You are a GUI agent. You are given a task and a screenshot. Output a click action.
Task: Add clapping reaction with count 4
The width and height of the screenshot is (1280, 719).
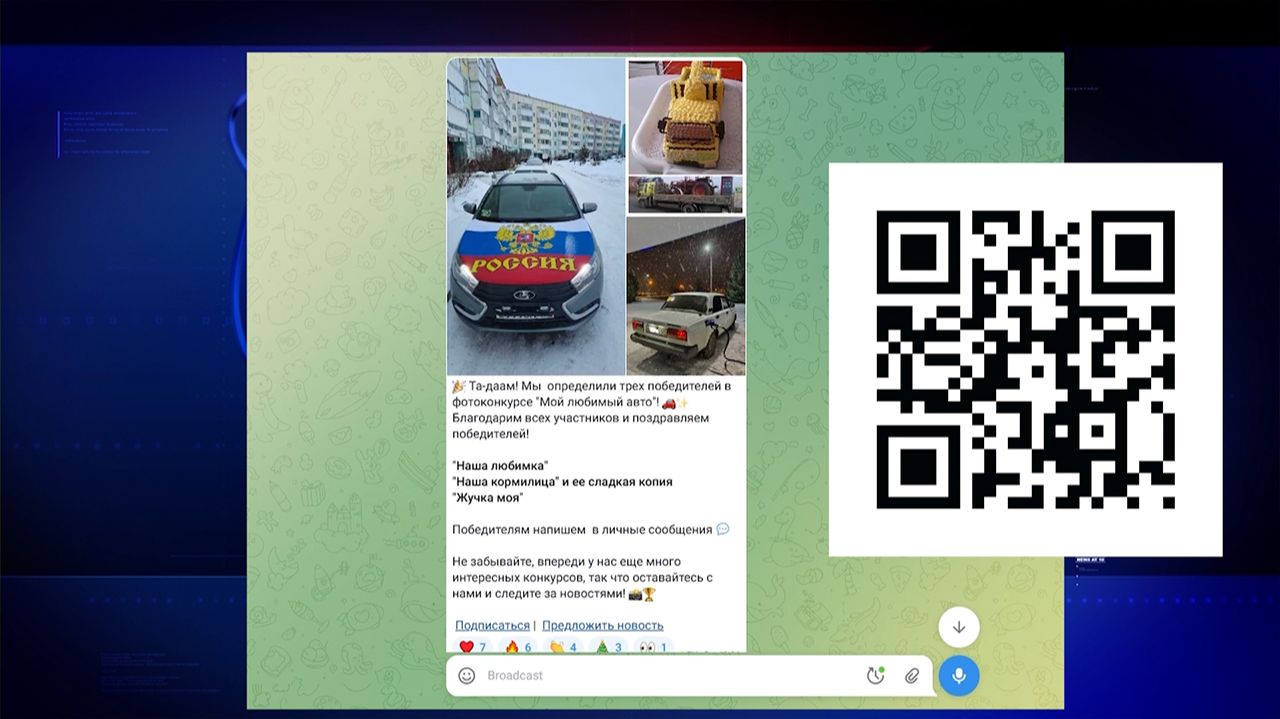(563, 646)
